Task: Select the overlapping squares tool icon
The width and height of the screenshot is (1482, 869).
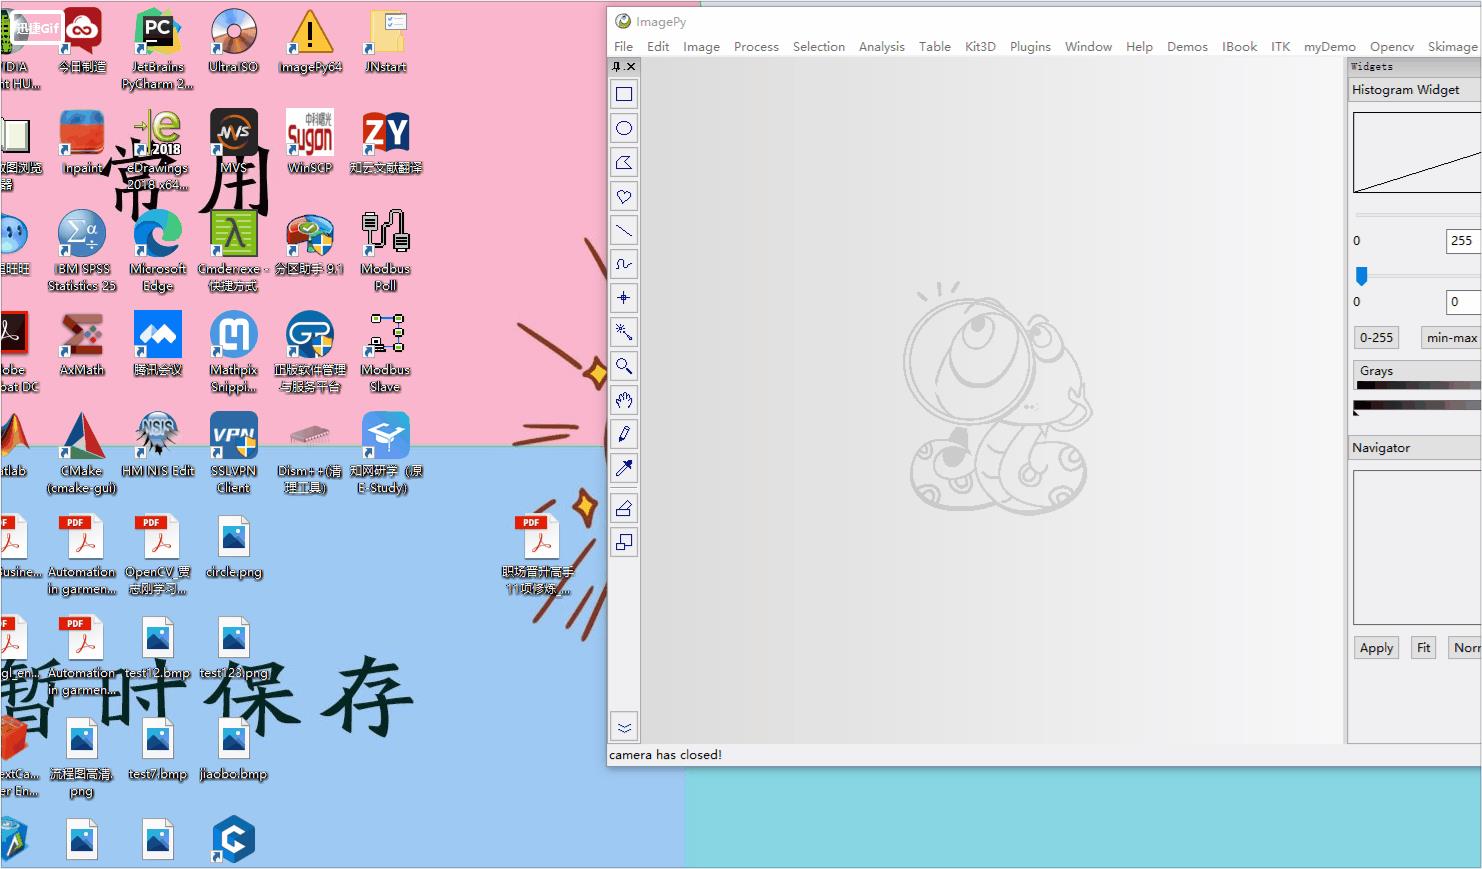Action: (x=624, y=542)
